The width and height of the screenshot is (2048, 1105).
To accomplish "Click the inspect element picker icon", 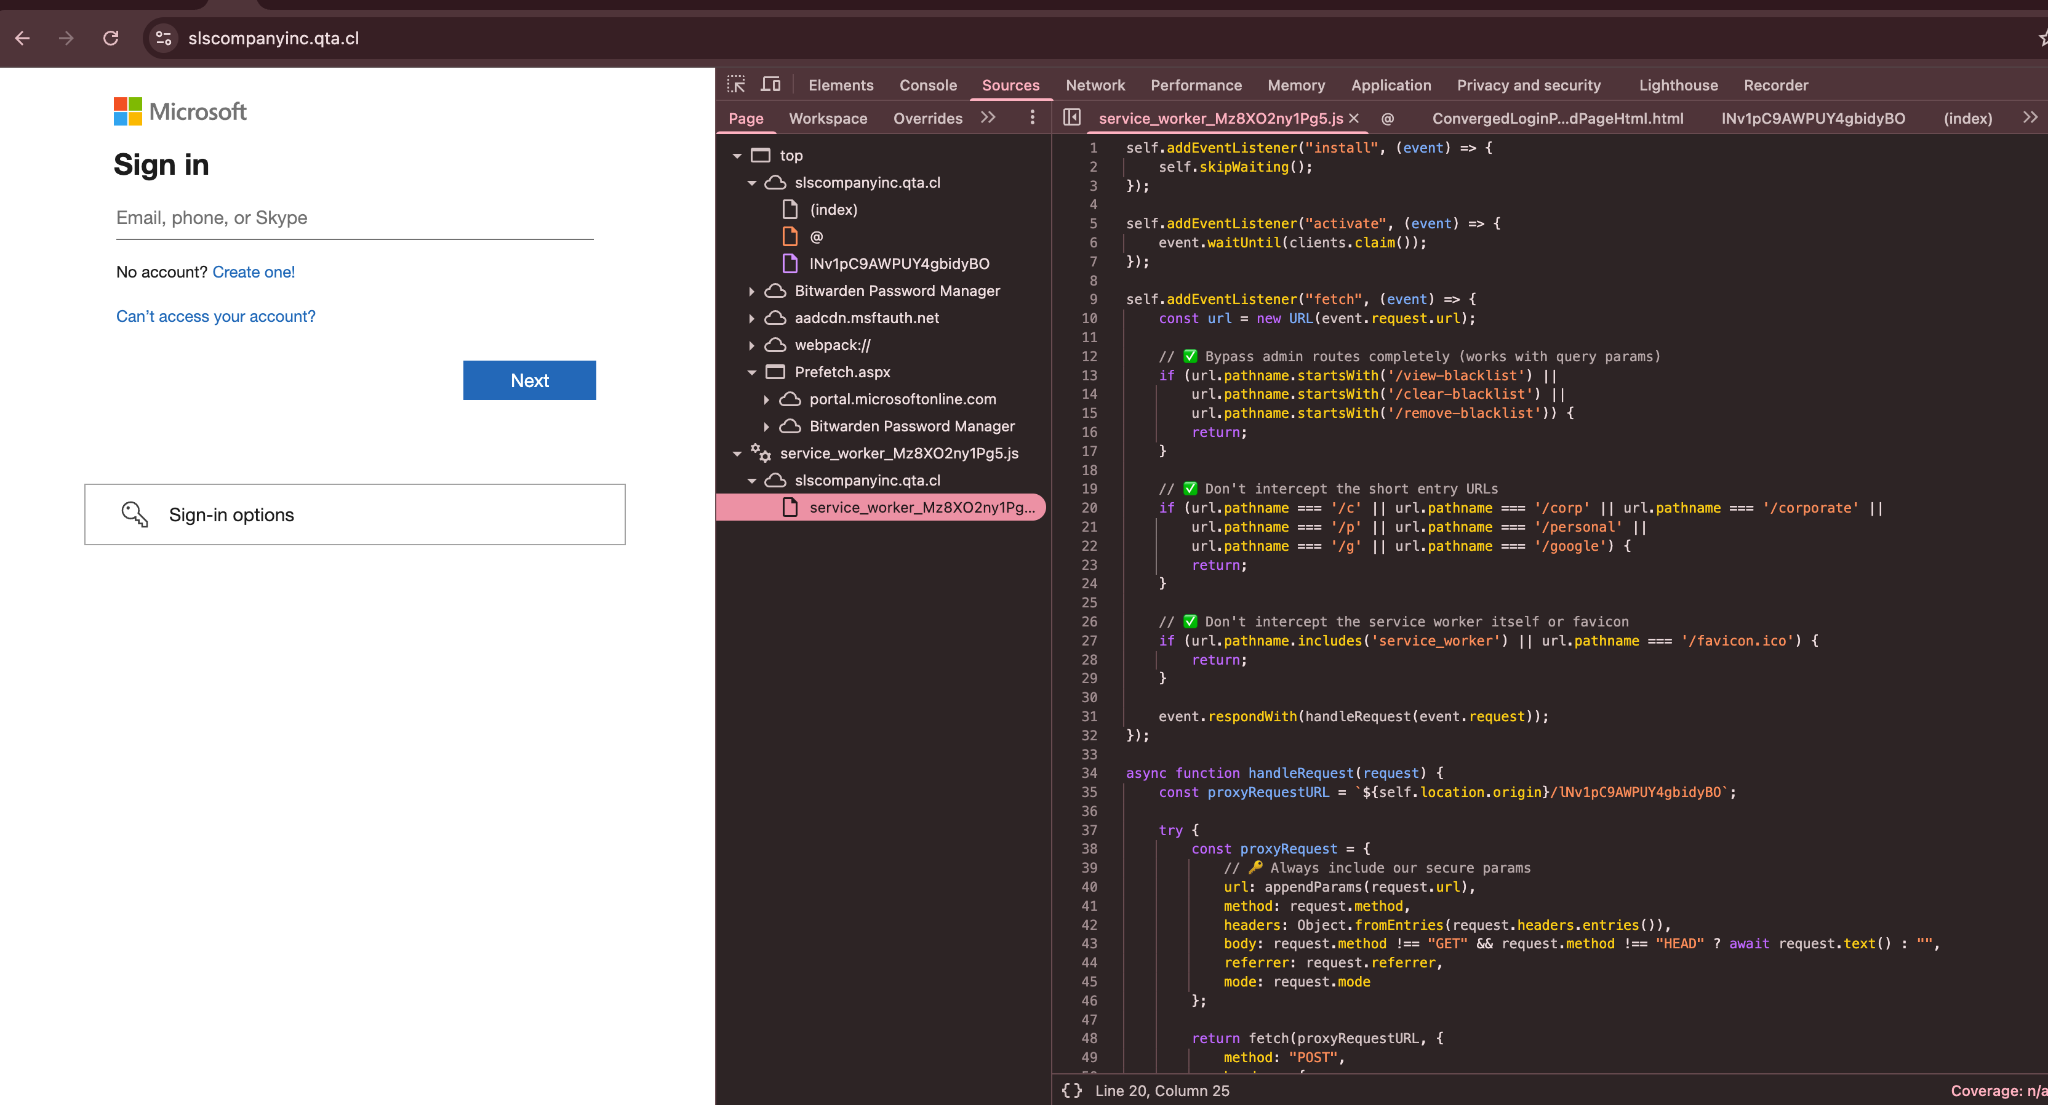I will tap(736, 84).
